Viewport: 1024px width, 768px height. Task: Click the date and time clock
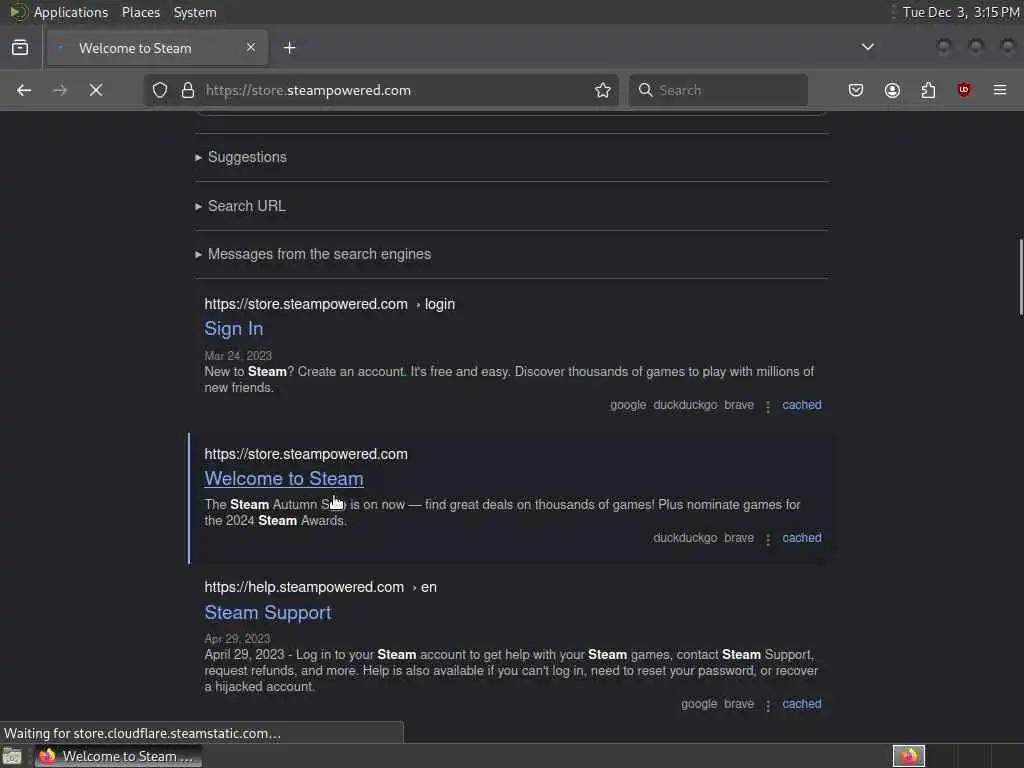click(961, 12)
